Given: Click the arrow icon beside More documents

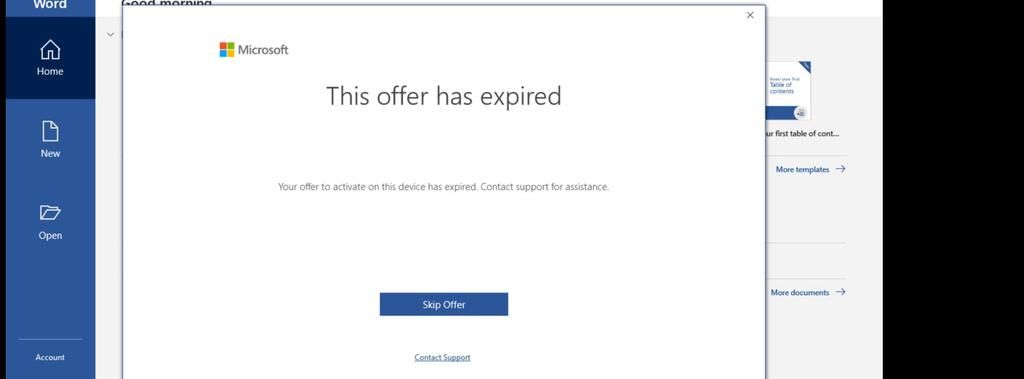Looking at the screenshot, I should pyautogui.click(x=840, y=292).
